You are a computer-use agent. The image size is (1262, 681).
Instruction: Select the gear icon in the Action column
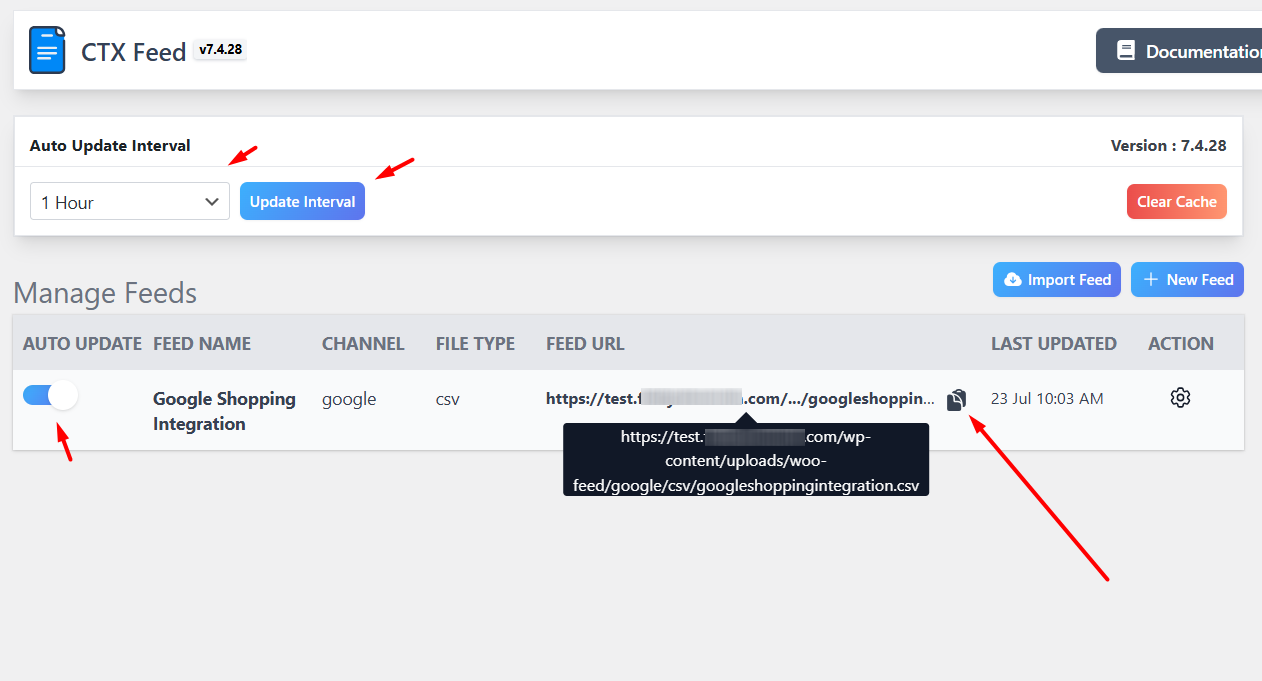point(1180,397)
